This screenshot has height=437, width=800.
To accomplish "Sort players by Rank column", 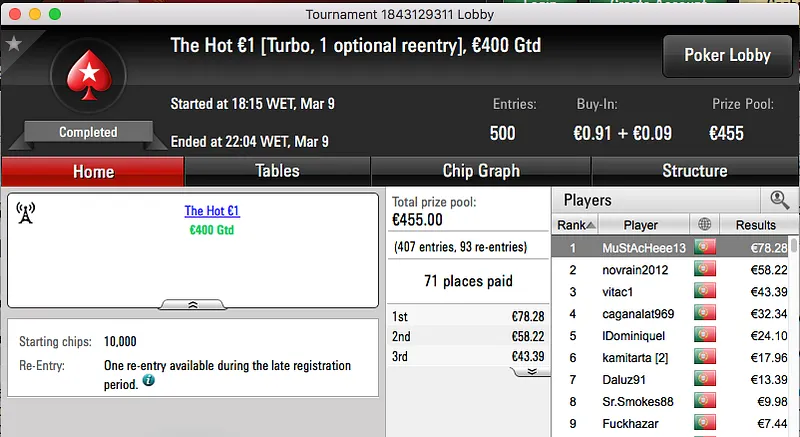I will pos(576,225).
